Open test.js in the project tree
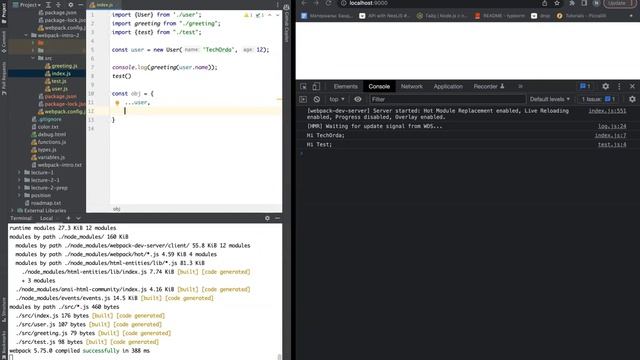 (x=56, y=81)
